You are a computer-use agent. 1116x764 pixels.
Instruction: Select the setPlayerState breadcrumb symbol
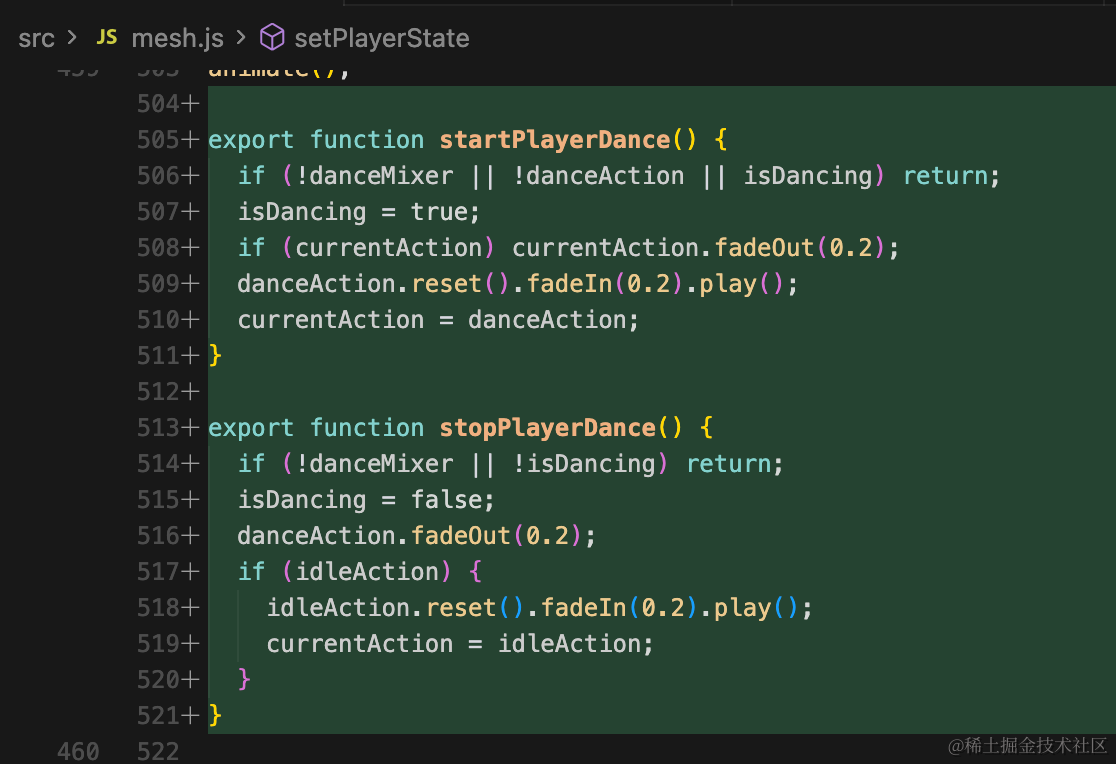(381, 38)
